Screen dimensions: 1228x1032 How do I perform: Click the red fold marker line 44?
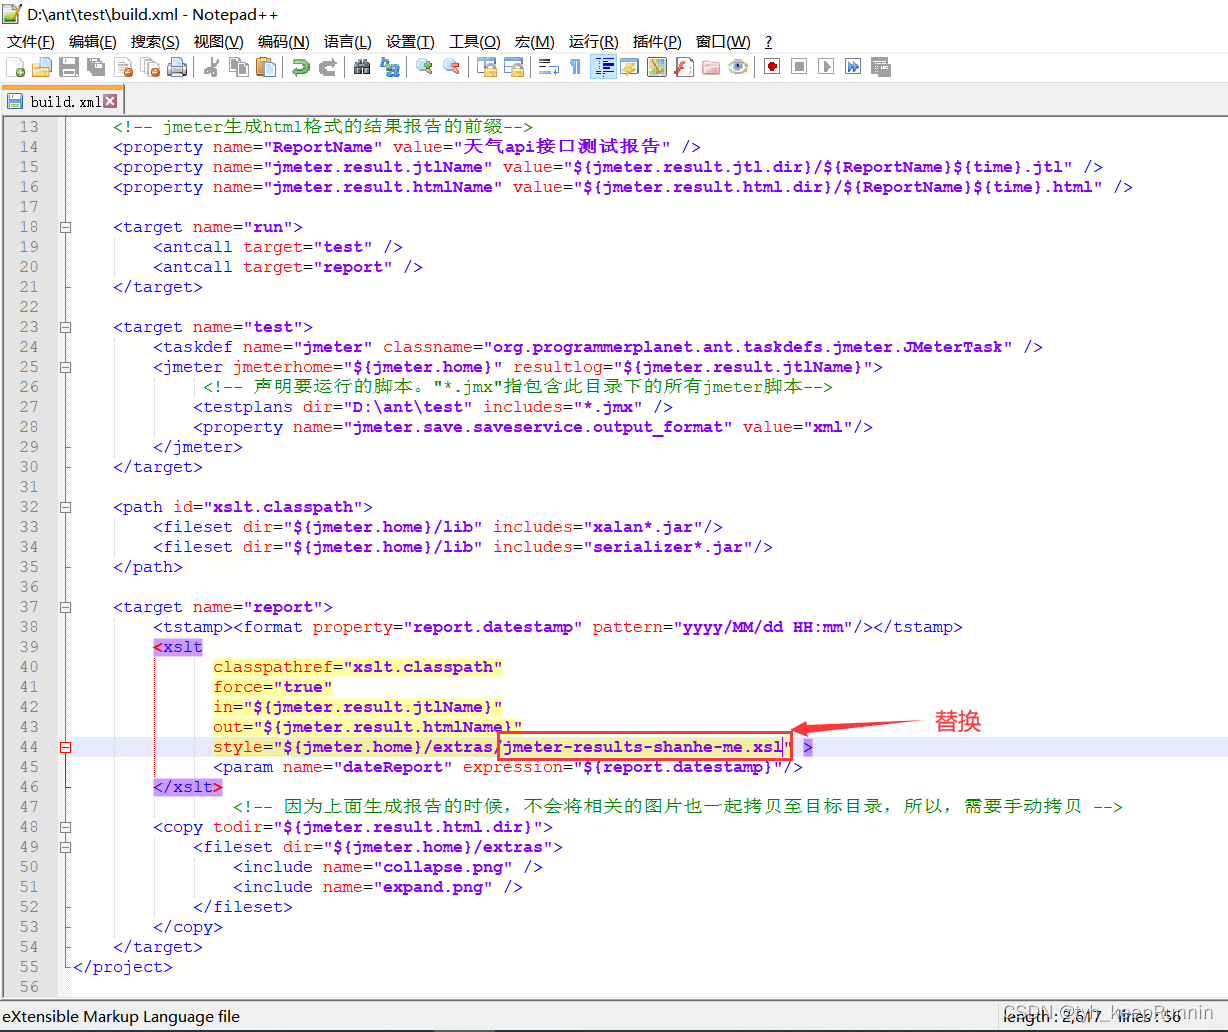(65, 747)
